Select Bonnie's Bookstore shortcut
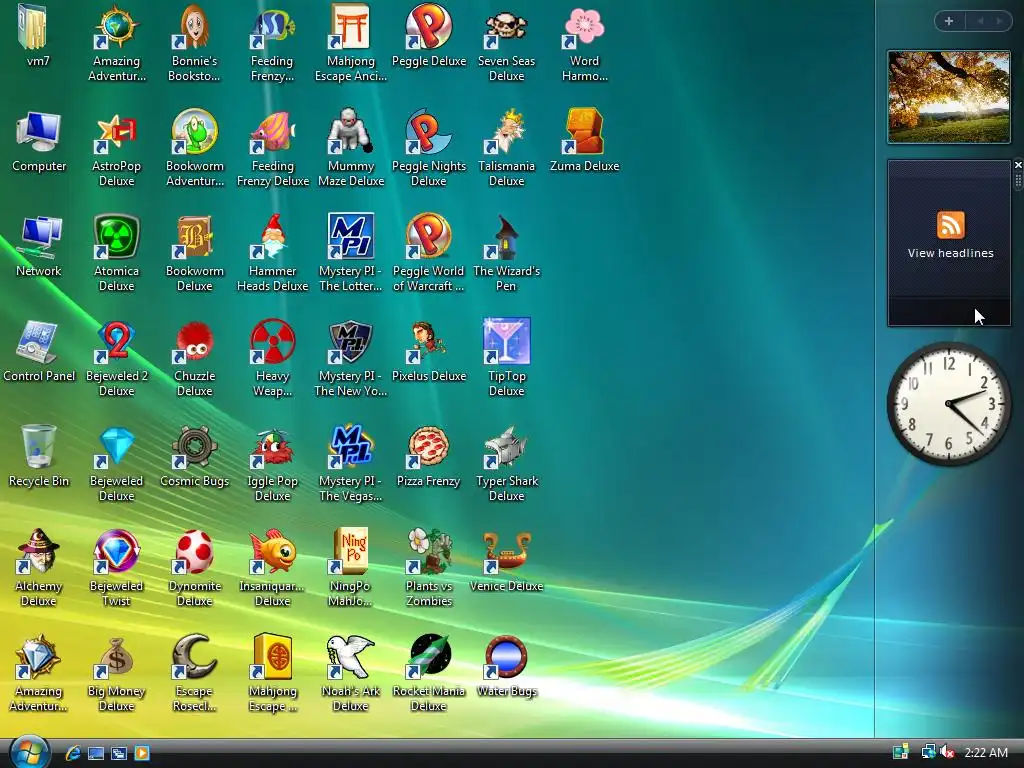The image size is (1024, 768). [194, 44]
